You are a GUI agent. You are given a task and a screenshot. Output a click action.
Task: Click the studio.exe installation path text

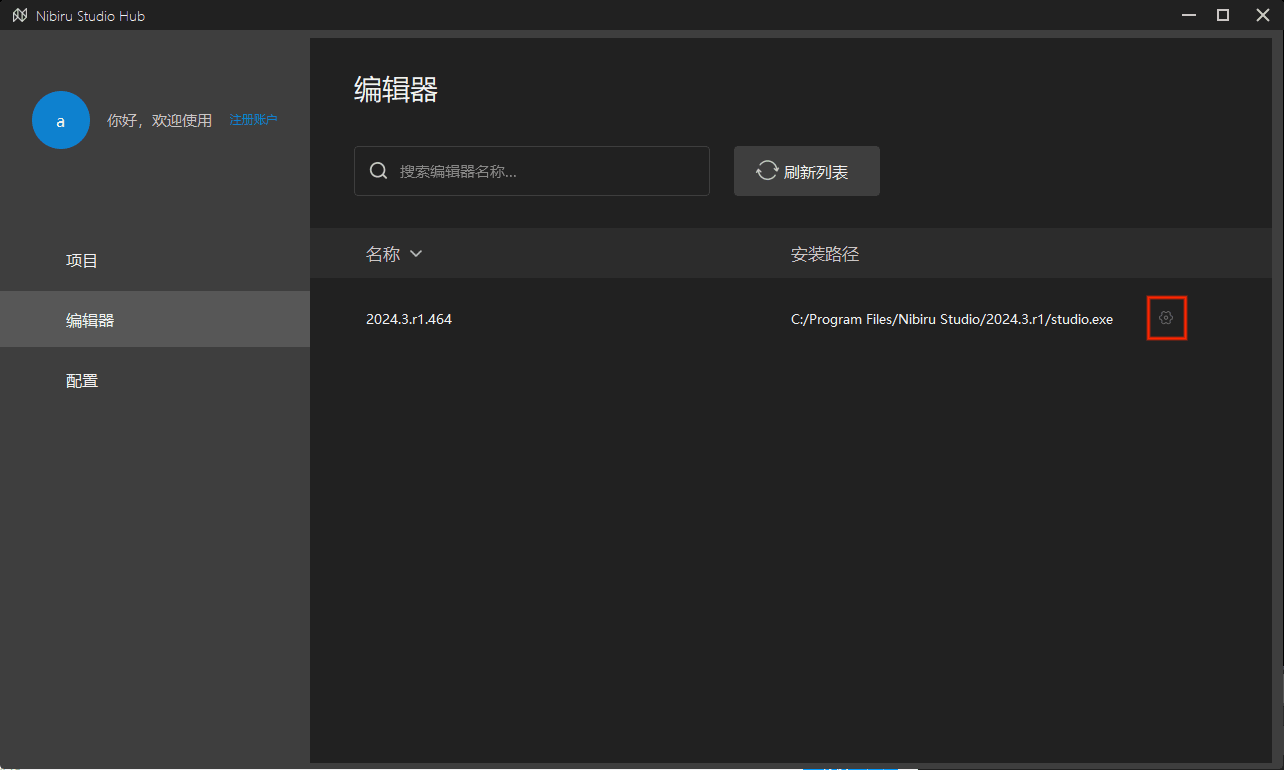[x=951, y=319]
